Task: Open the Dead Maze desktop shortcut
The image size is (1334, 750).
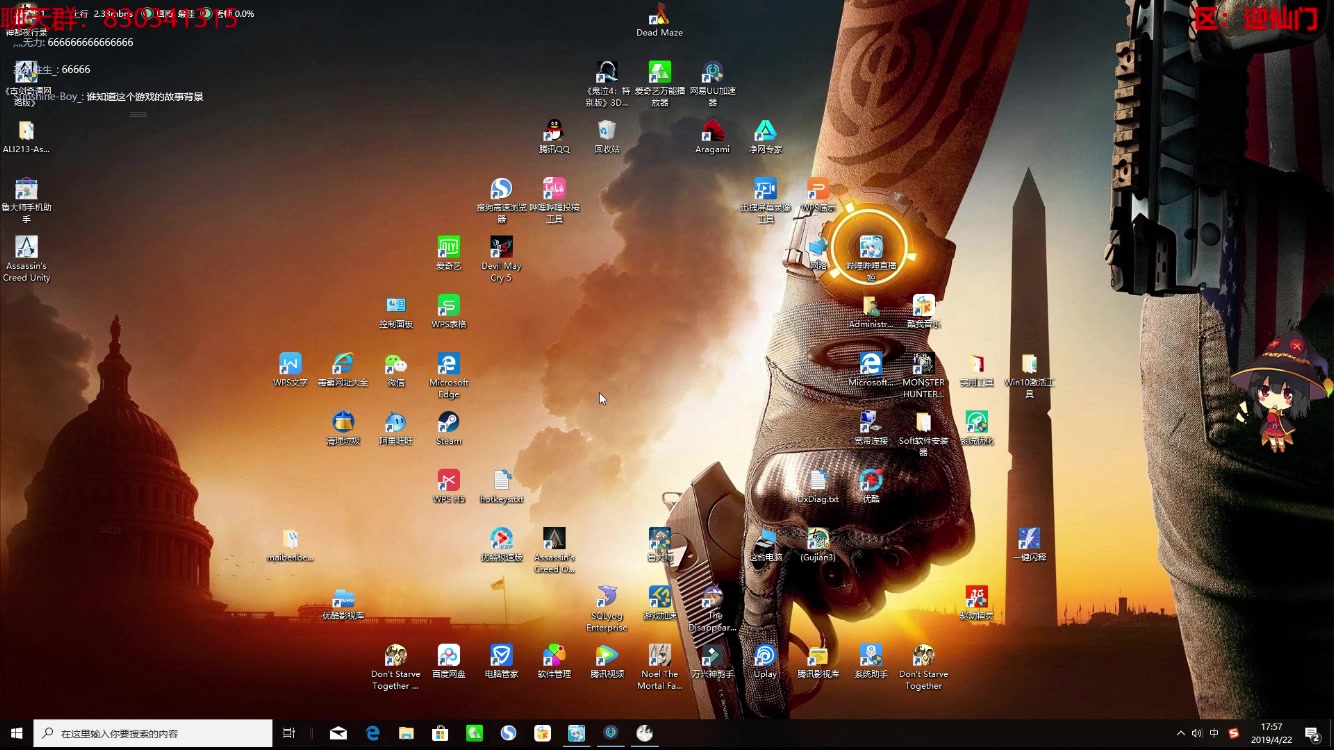Action: [659, 20]
